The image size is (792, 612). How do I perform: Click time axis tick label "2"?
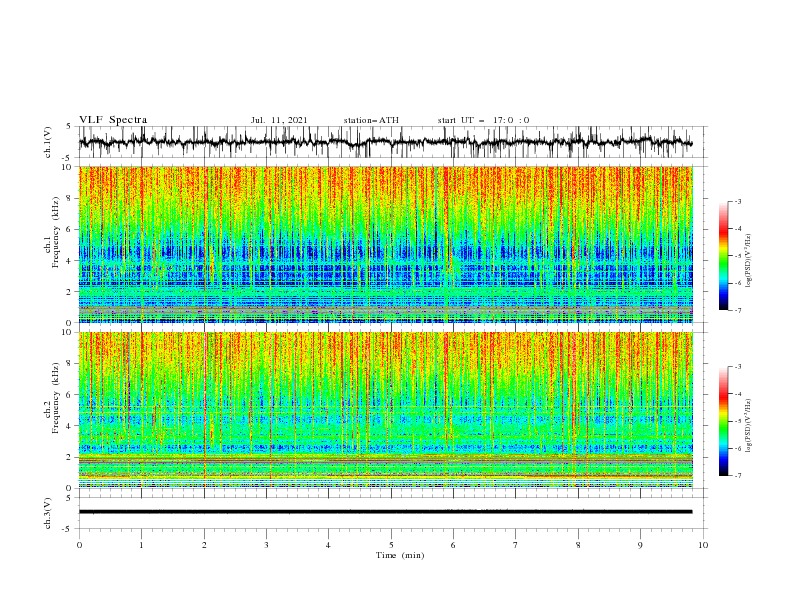[204, 545]
